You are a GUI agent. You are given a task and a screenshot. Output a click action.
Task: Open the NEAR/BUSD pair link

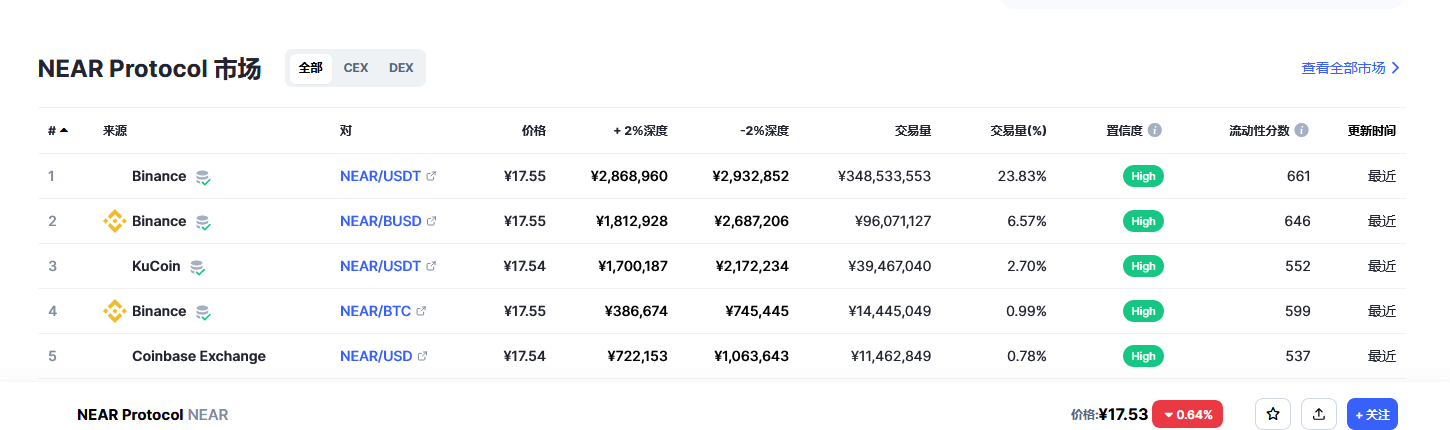pos(380,221)
